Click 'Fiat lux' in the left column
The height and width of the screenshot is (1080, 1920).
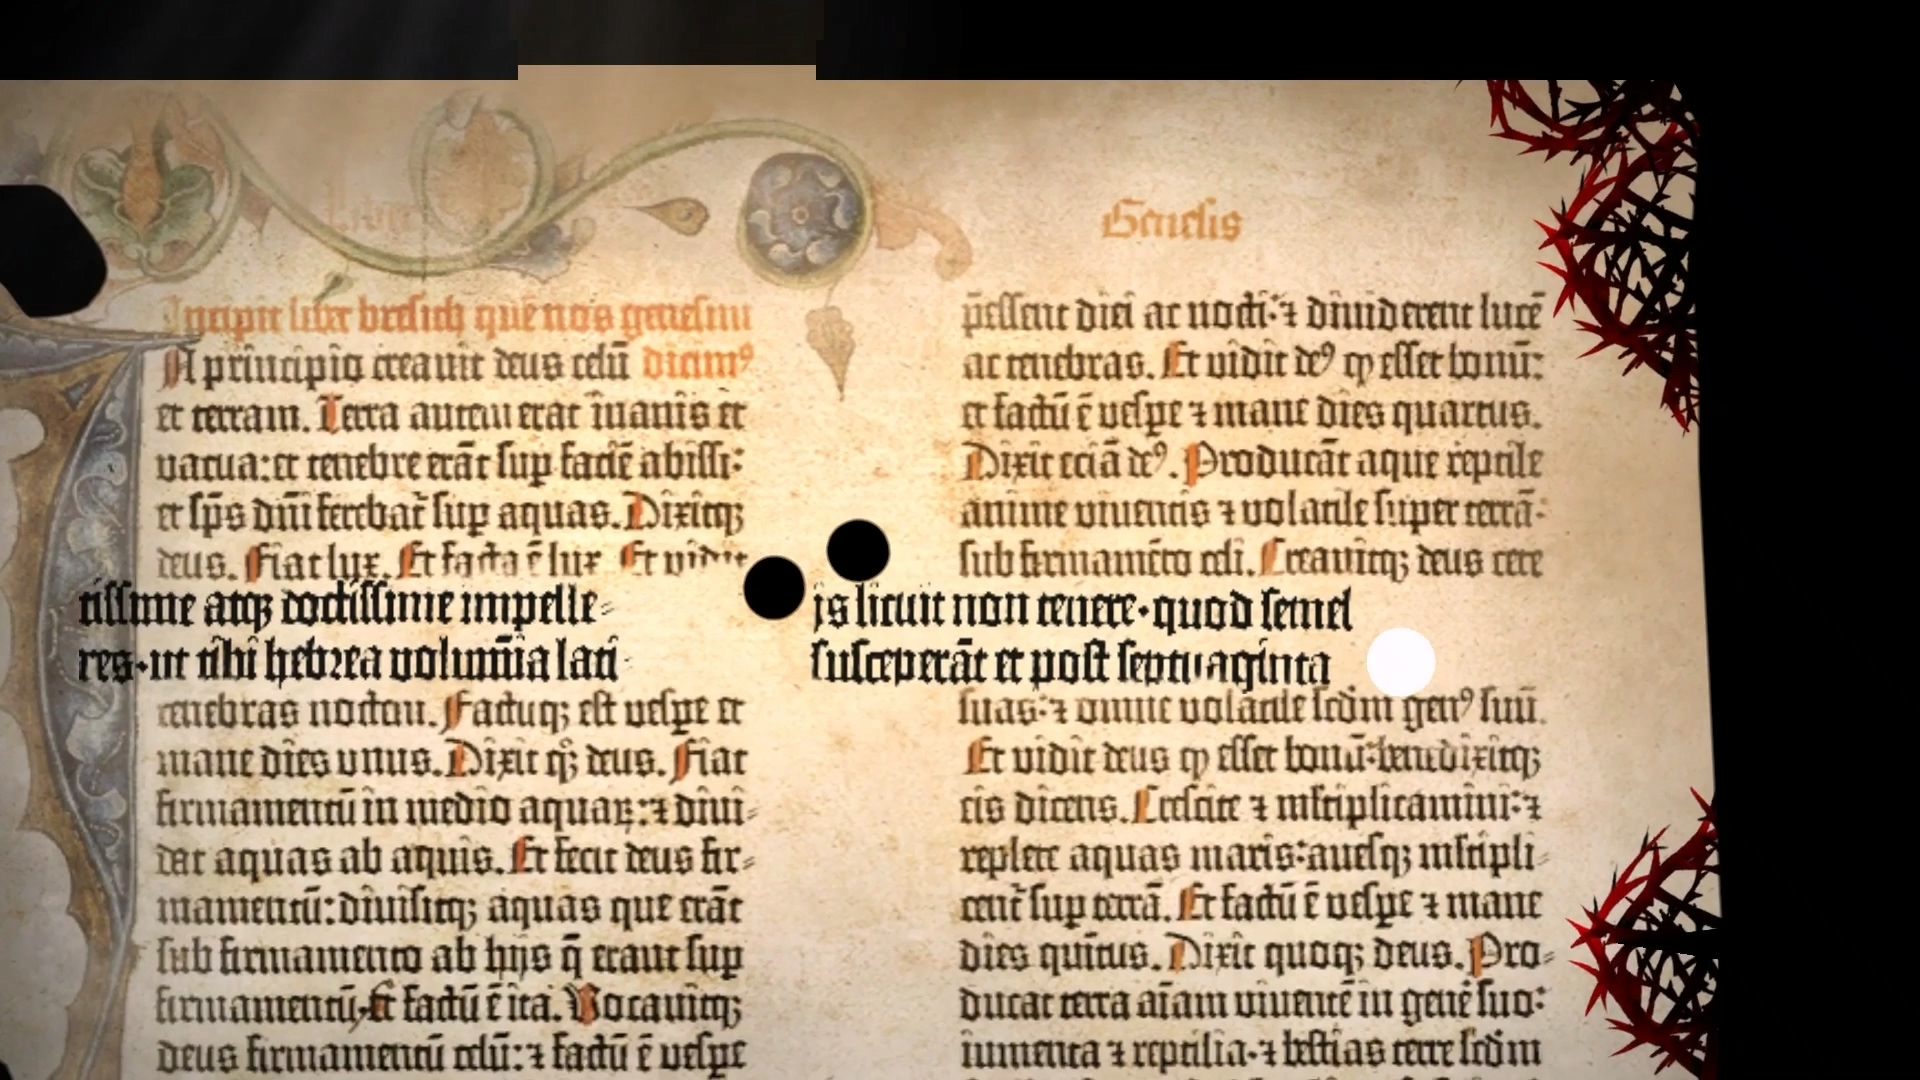(314, 564)
